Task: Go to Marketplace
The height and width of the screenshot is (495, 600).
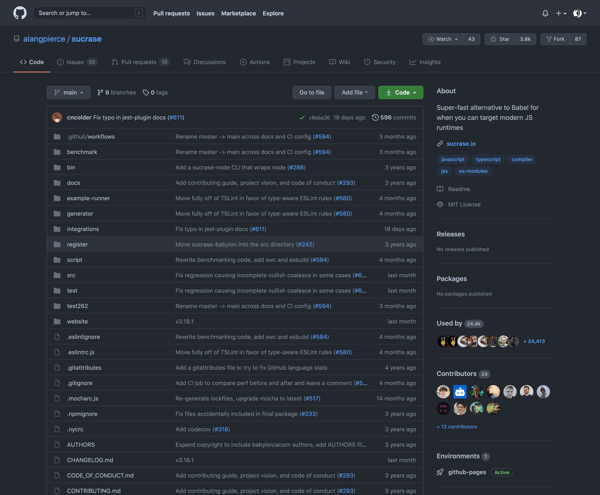Action: [x=238, y=13]
